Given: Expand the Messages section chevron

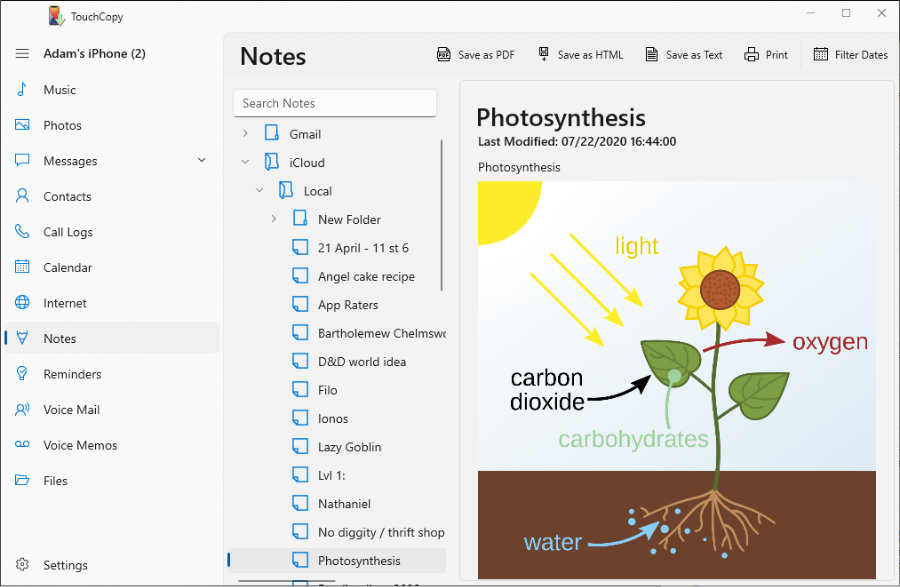Looking at the screenshot, I should click(x=202, y=161).
